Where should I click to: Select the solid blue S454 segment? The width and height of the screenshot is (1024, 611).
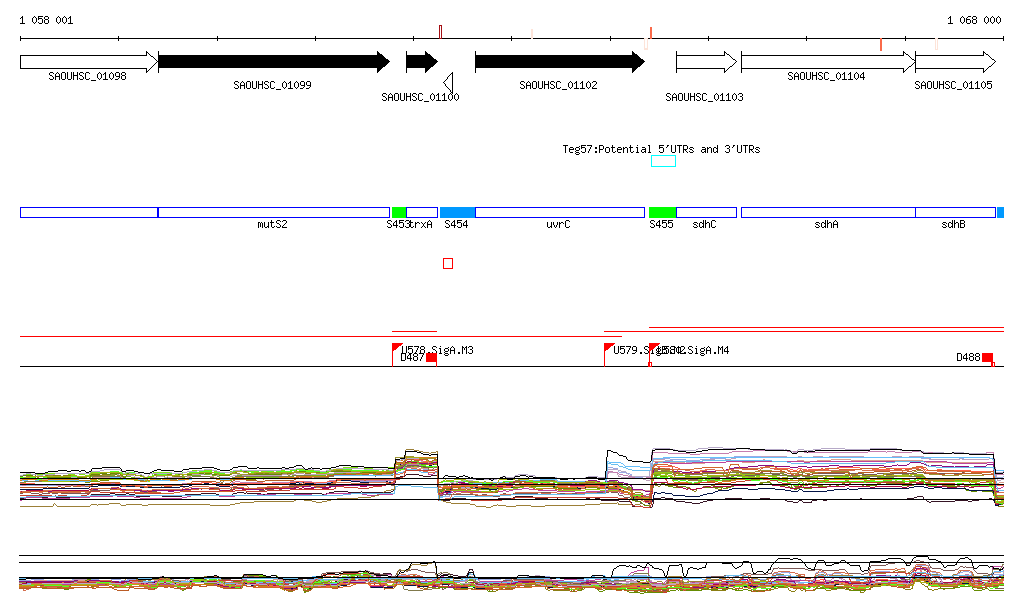tap(458, 212)
